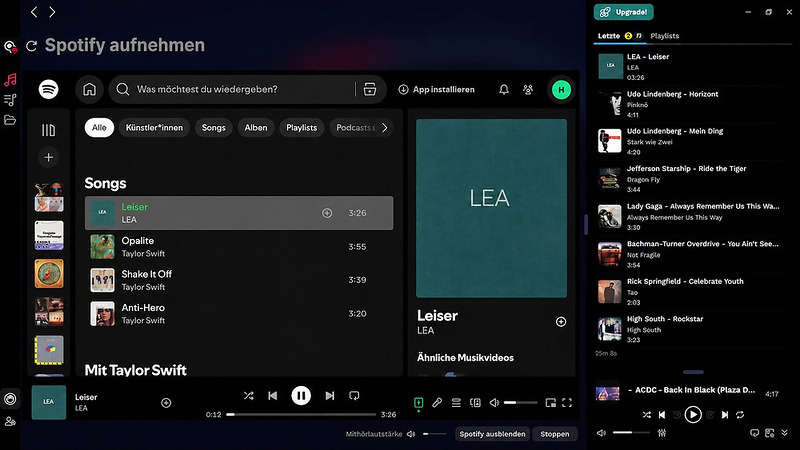Image resolution: width=800 pixels, height=450 pixels.
Task: Open lyrics microphone icon in Spotify player
Action: pyautogui.click(x=437, y=403)
